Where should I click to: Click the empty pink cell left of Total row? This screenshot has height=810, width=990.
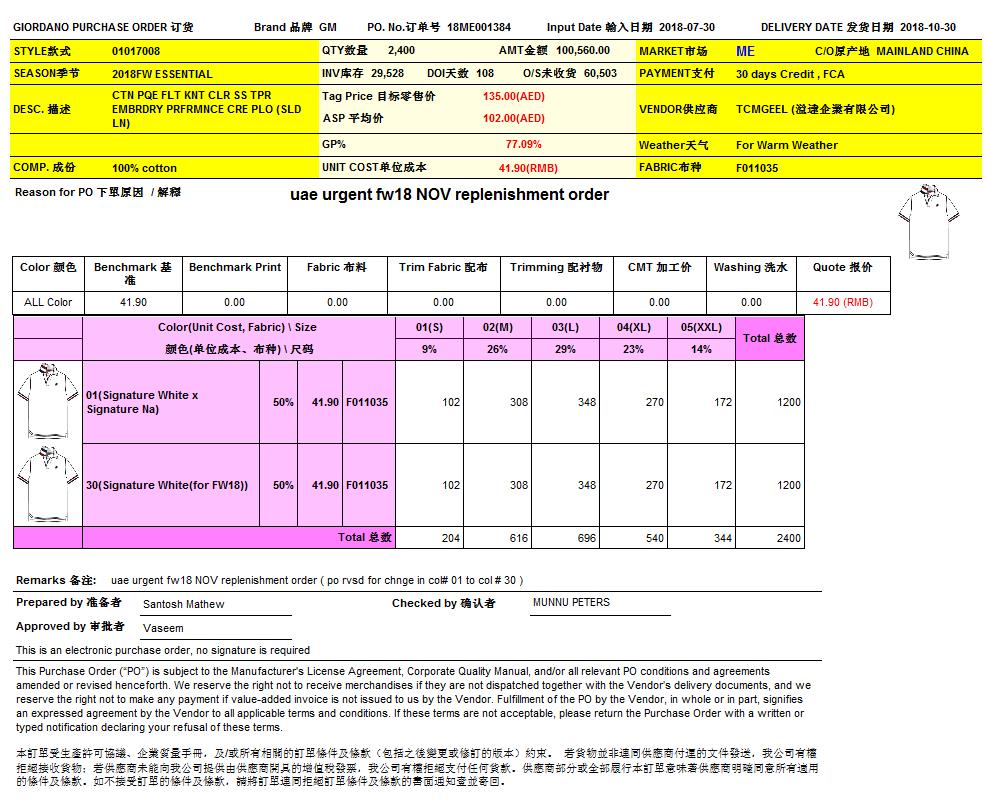[47, 538]
